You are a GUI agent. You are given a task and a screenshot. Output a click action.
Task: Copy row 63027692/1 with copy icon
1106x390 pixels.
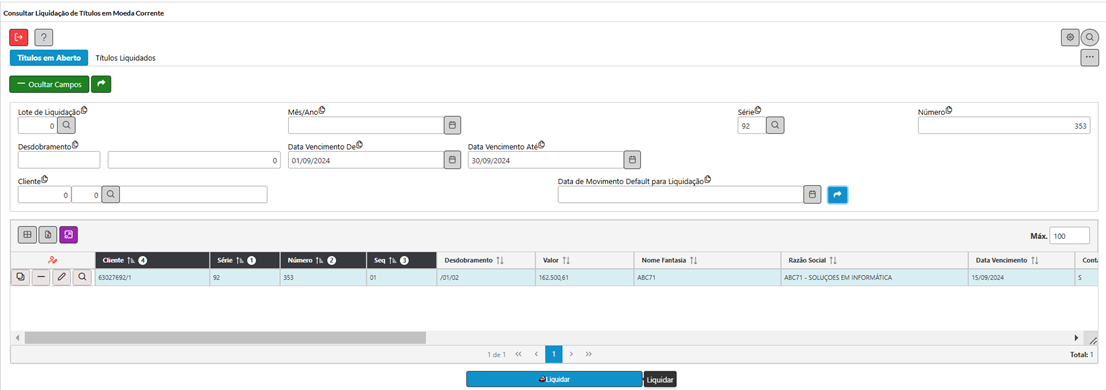(20, 278)
